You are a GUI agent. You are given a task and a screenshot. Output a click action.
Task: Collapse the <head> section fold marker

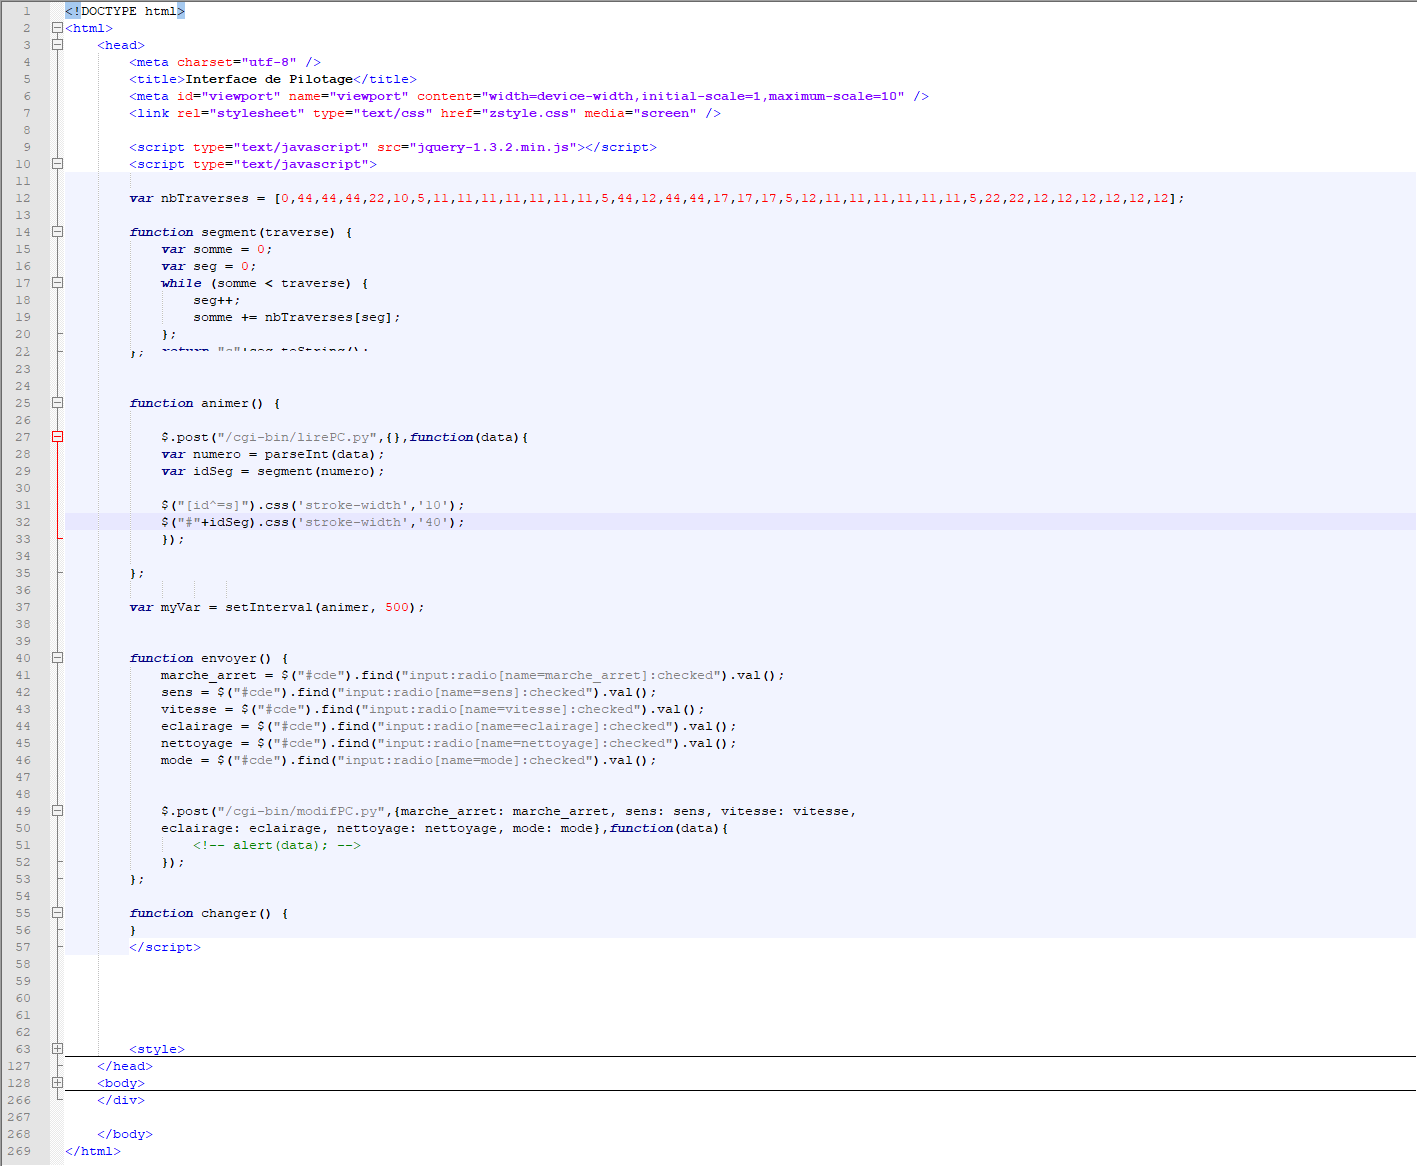point(57,45)
